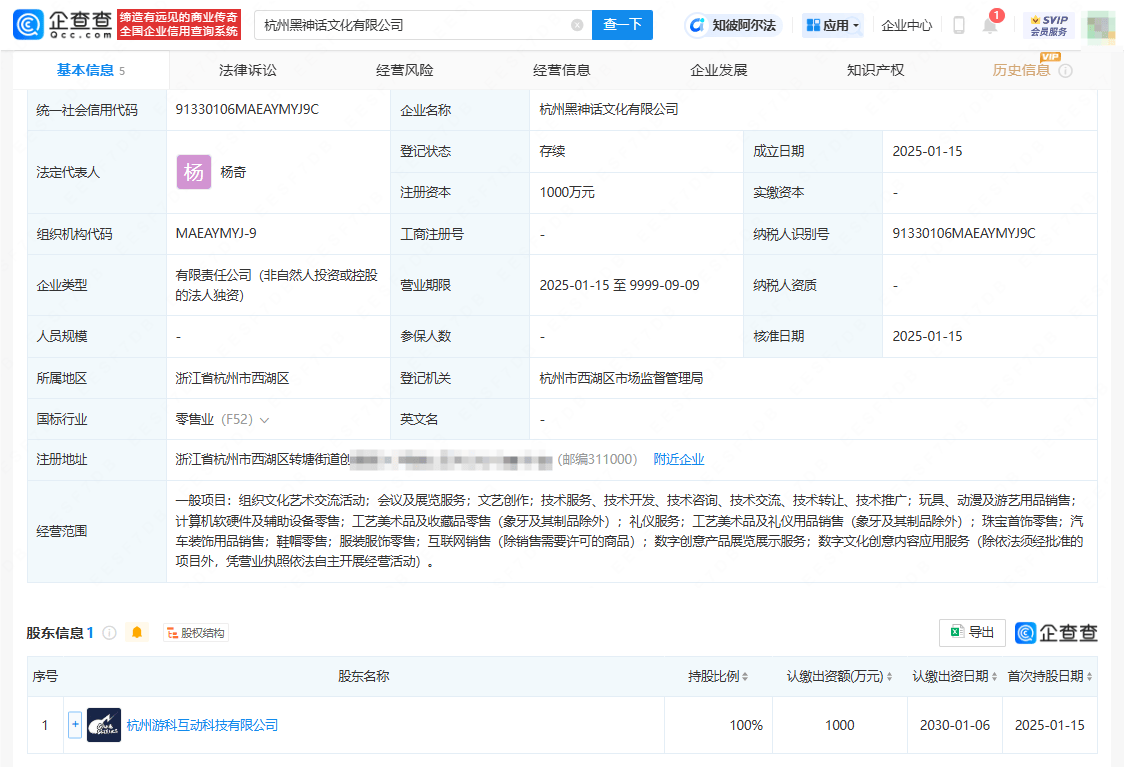Click the red slogan banner beside the logo

tap(178, 24)
